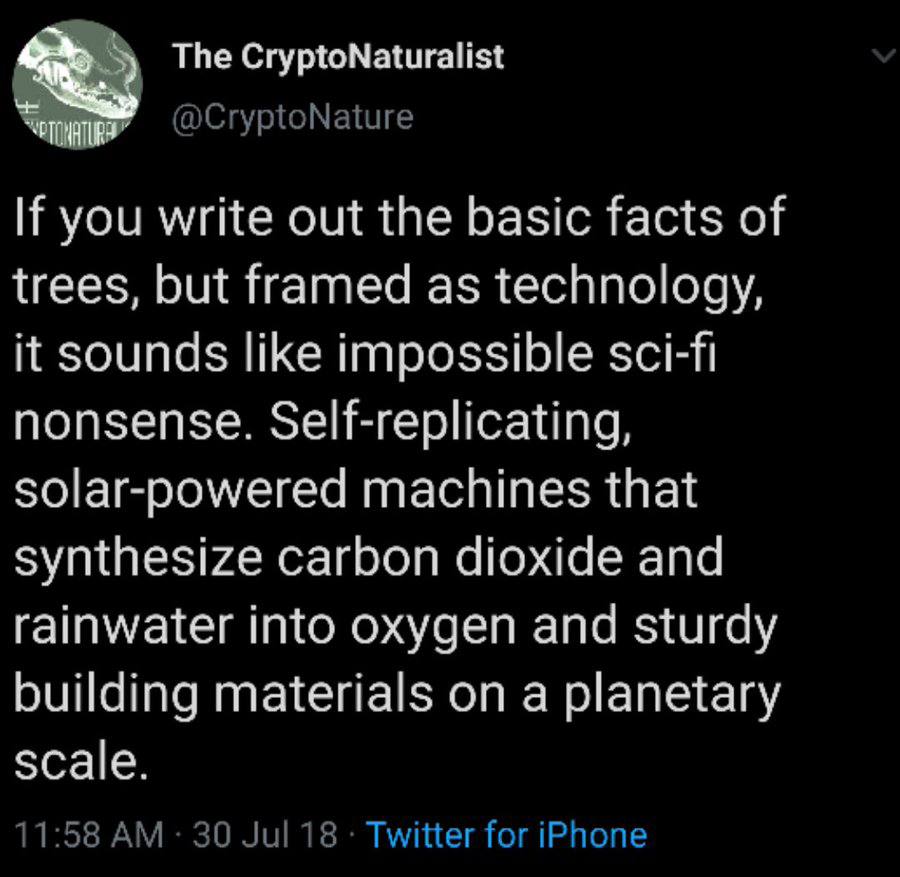Open the @CryptoNature handle link
This screenshot has height=877, width=900.
pyautogui.click(x=293, y=117)
